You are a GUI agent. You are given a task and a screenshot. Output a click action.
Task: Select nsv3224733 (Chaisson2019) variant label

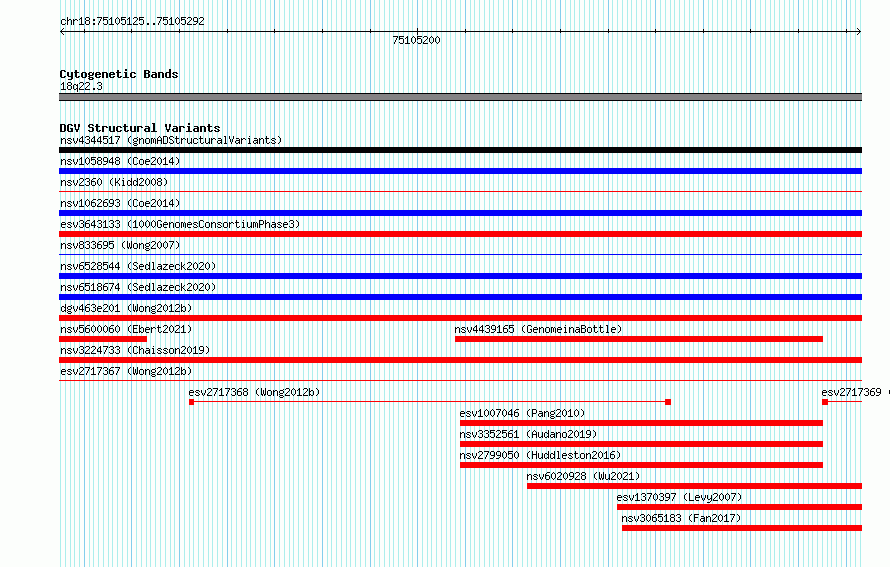[x=135, y=350]
